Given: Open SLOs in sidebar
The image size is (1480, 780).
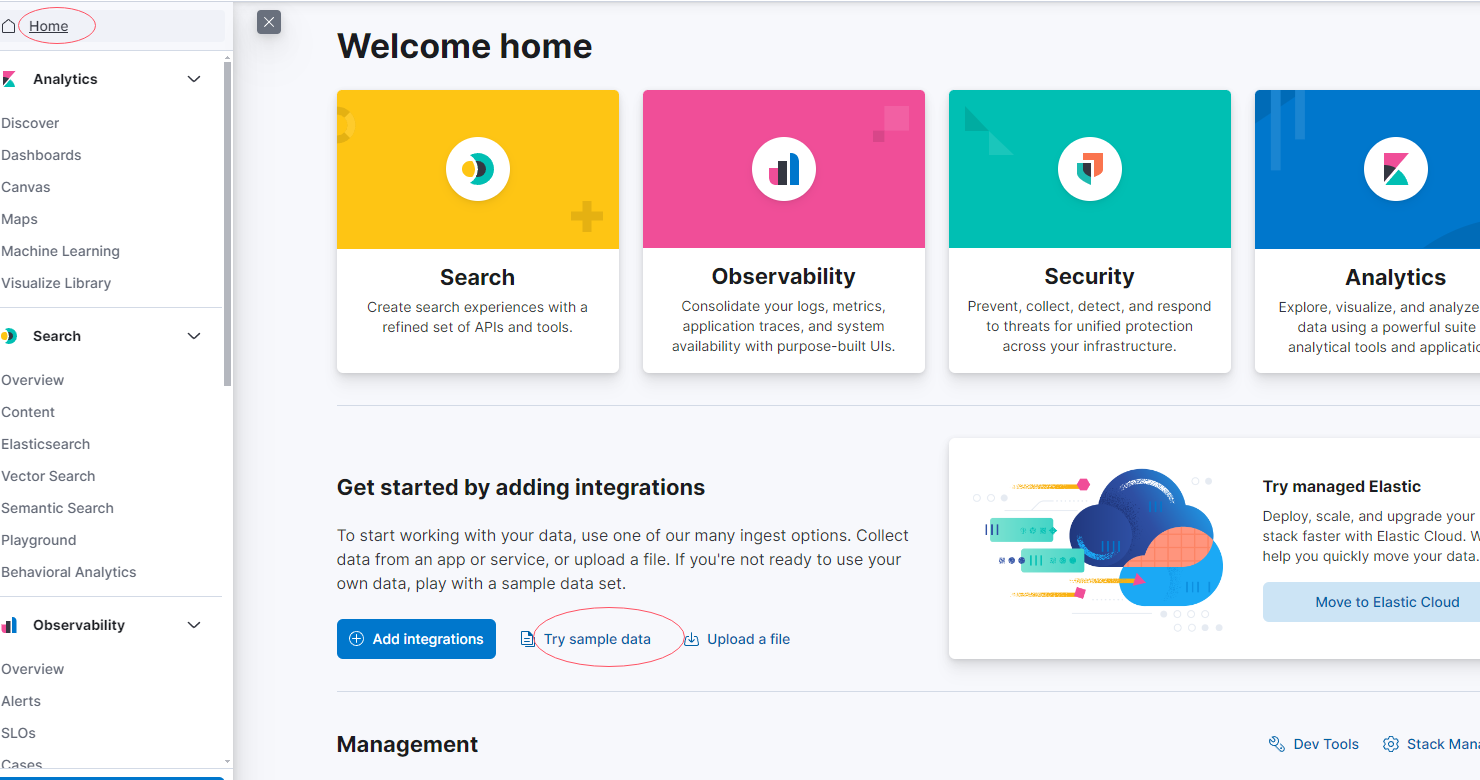Looking at the screenshot, I should pos(18,733).
